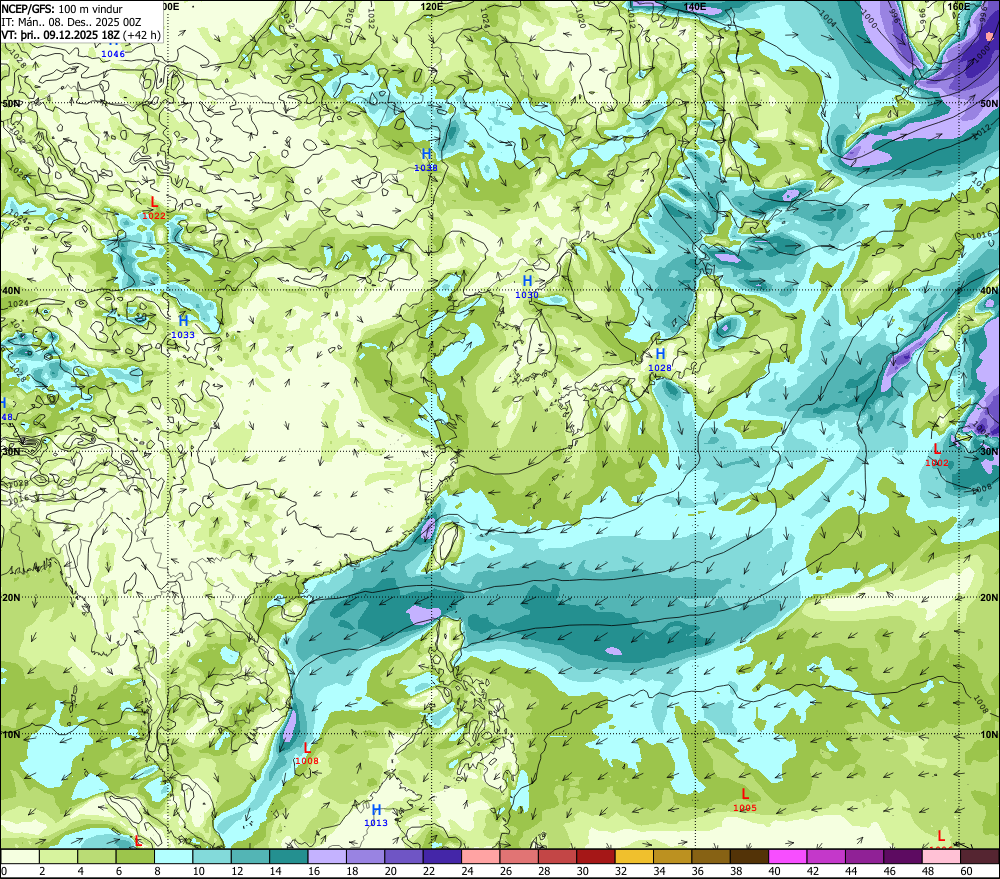1000x879 pixels.
Task: Click the legend scale value 20
Action: tap(390, 871)
